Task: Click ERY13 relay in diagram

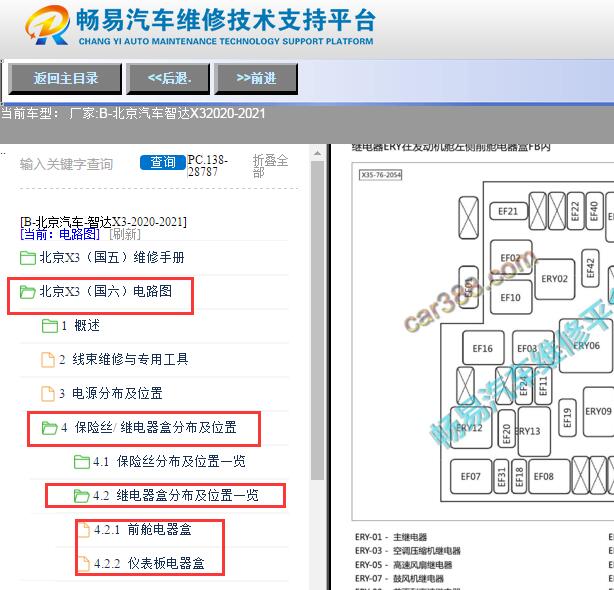Action: [x=534, y=431]
